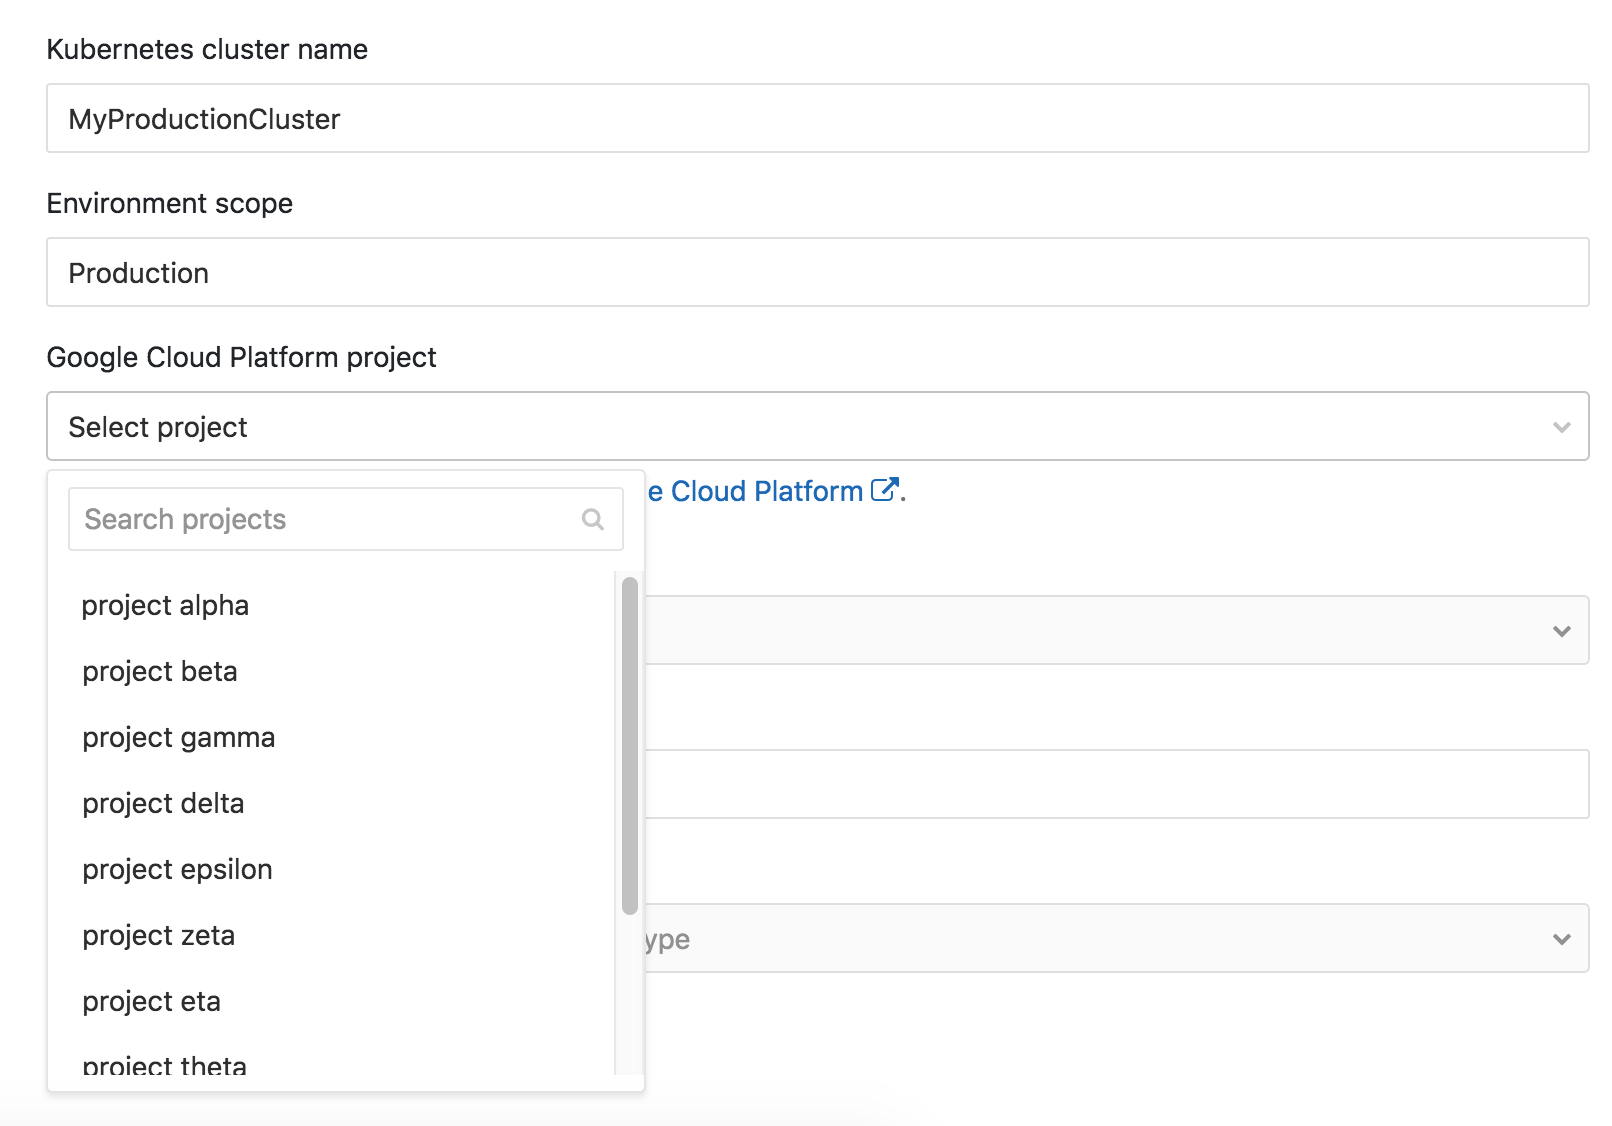This screenshot has width=1612, height=1126.
Task: Click the chevron on the Select project dropdown
Action: pyautogui.click(x=1562, y=427)
